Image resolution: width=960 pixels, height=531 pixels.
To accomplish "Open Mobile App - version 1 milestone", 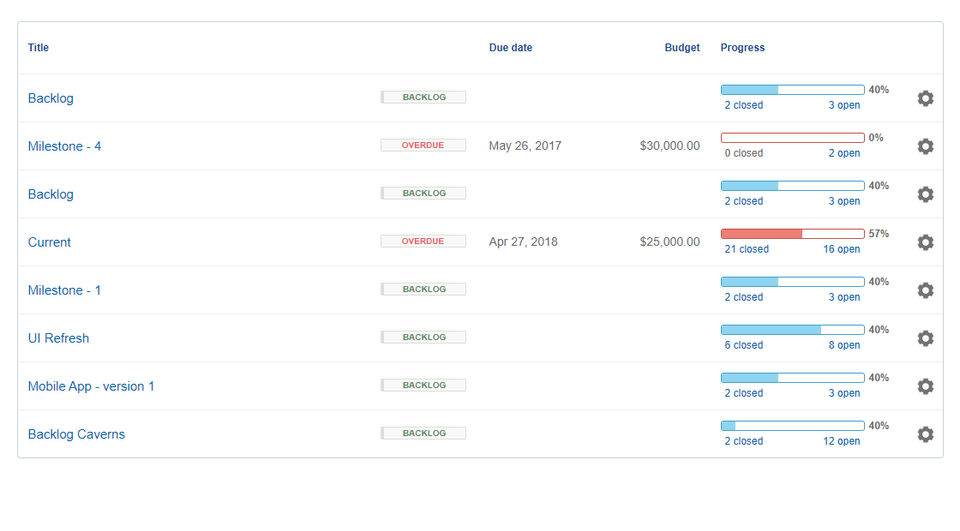I will point(91,386).
